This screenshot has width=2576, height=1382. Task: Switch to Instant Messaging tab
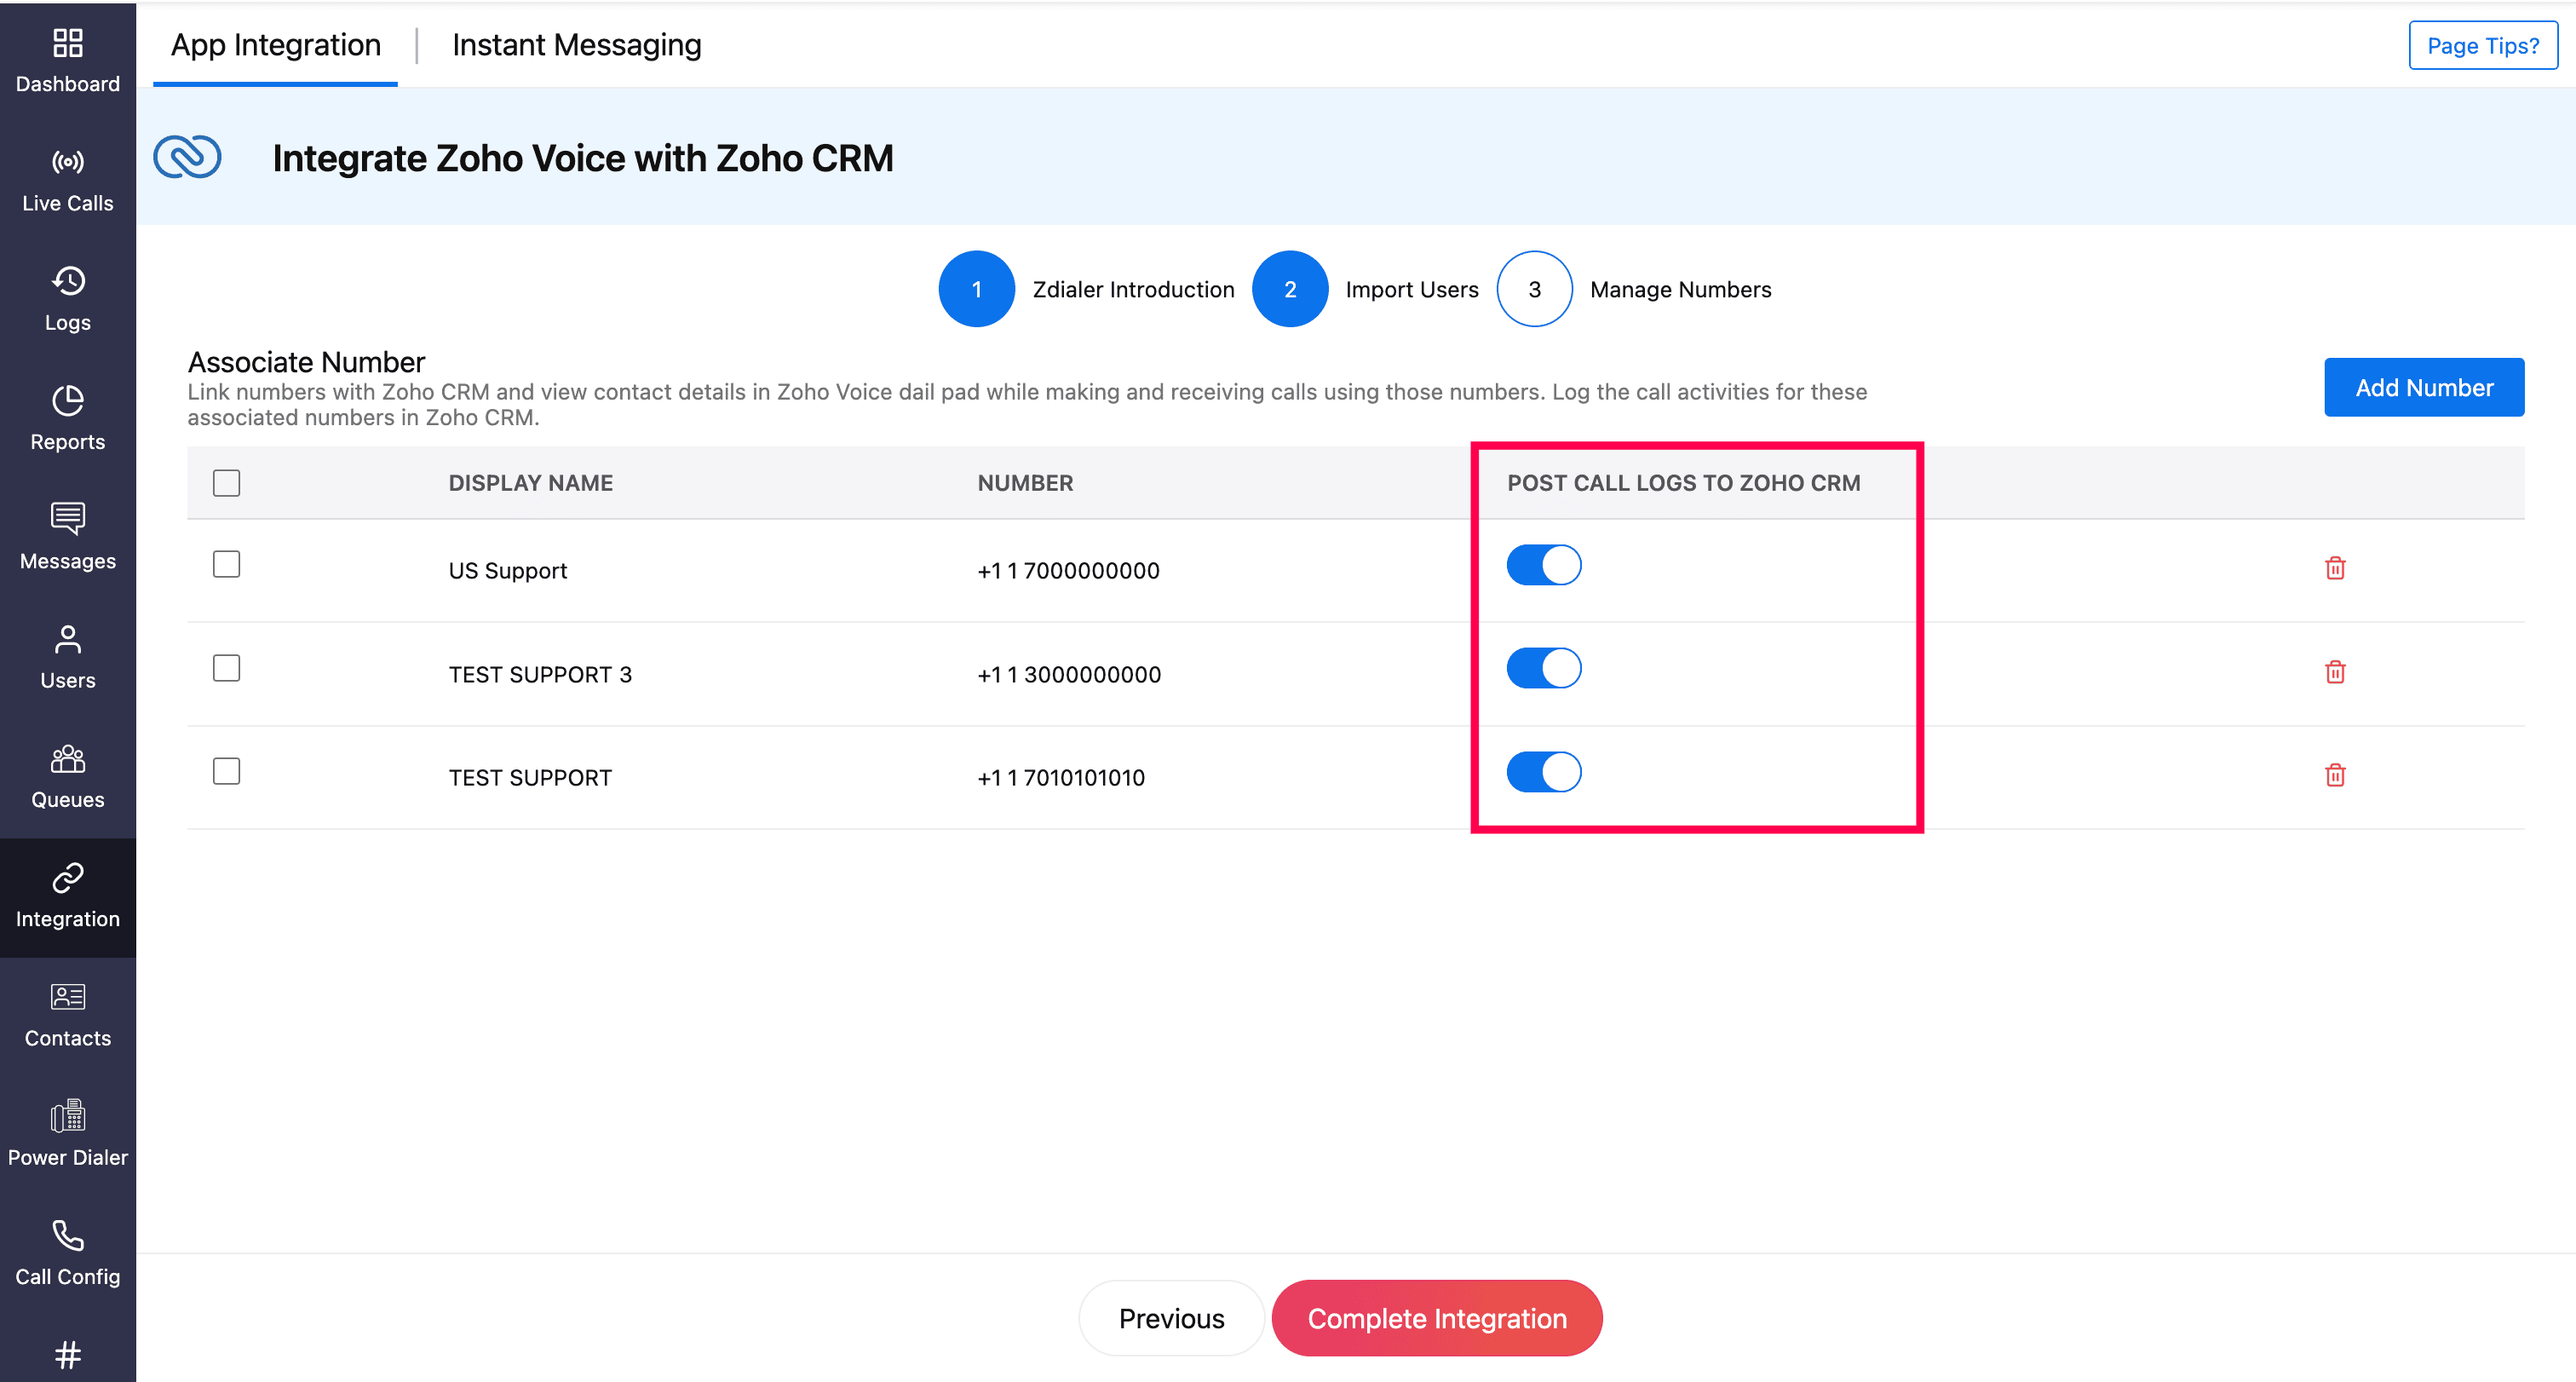click(576, 45)
